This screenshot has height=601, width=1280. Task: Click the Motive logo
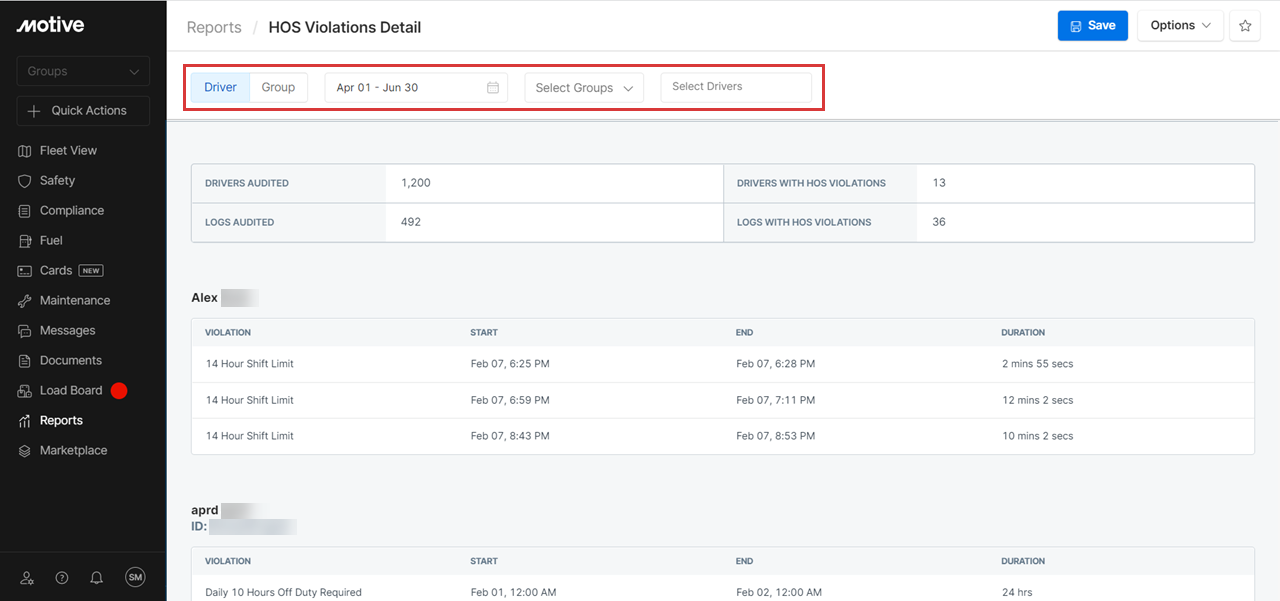click(51, 25)
